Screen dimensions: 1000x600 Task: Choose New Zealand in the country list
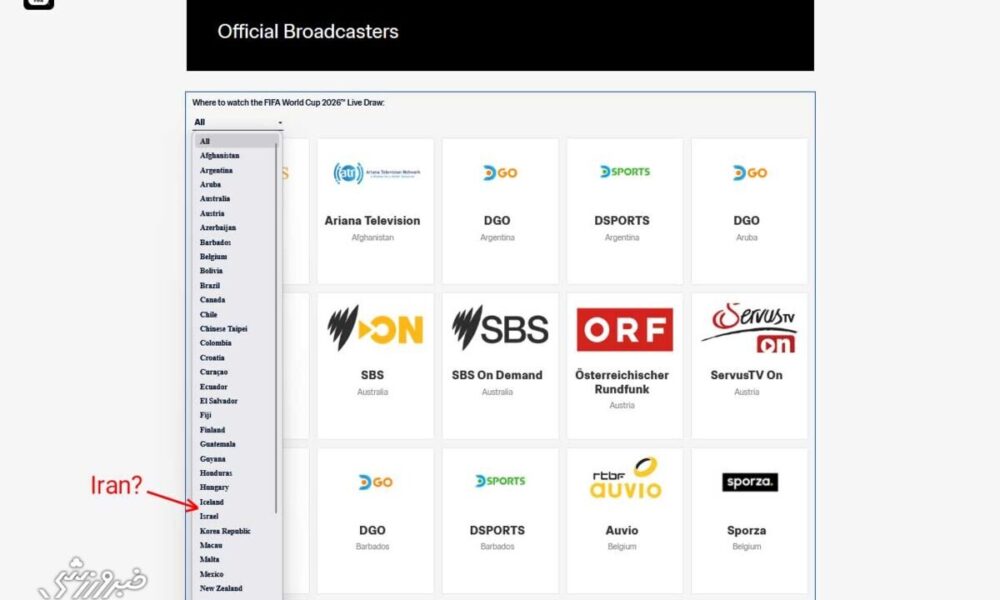click(221, 588)
